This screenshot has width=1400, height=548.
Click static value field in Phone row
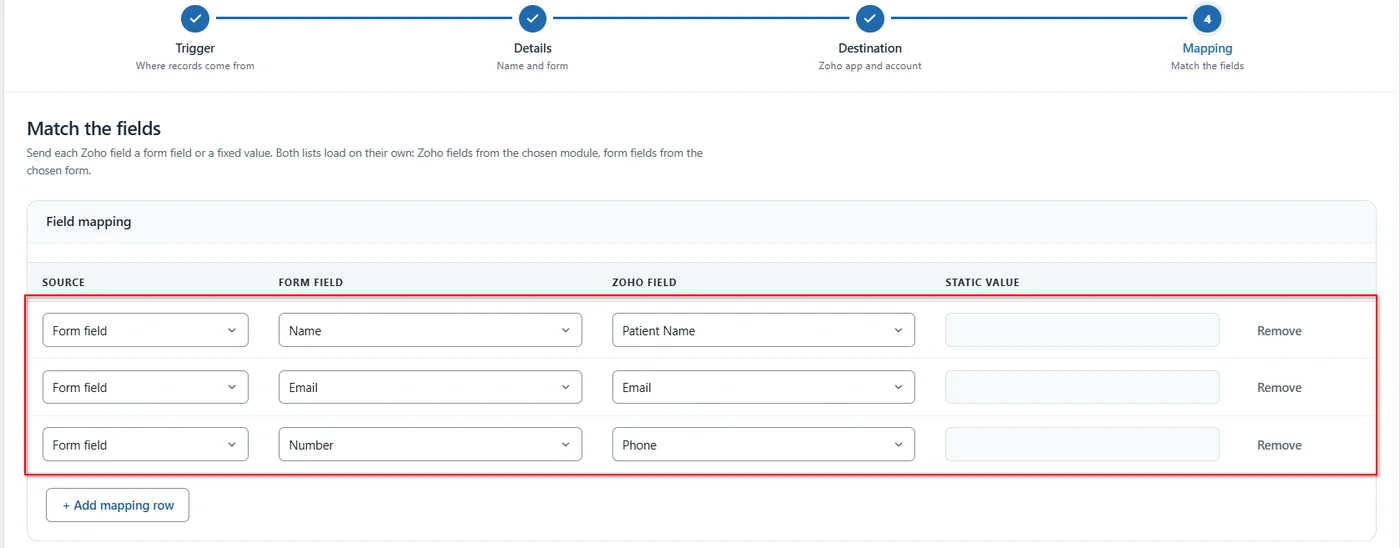click(x=1082, y=444)
